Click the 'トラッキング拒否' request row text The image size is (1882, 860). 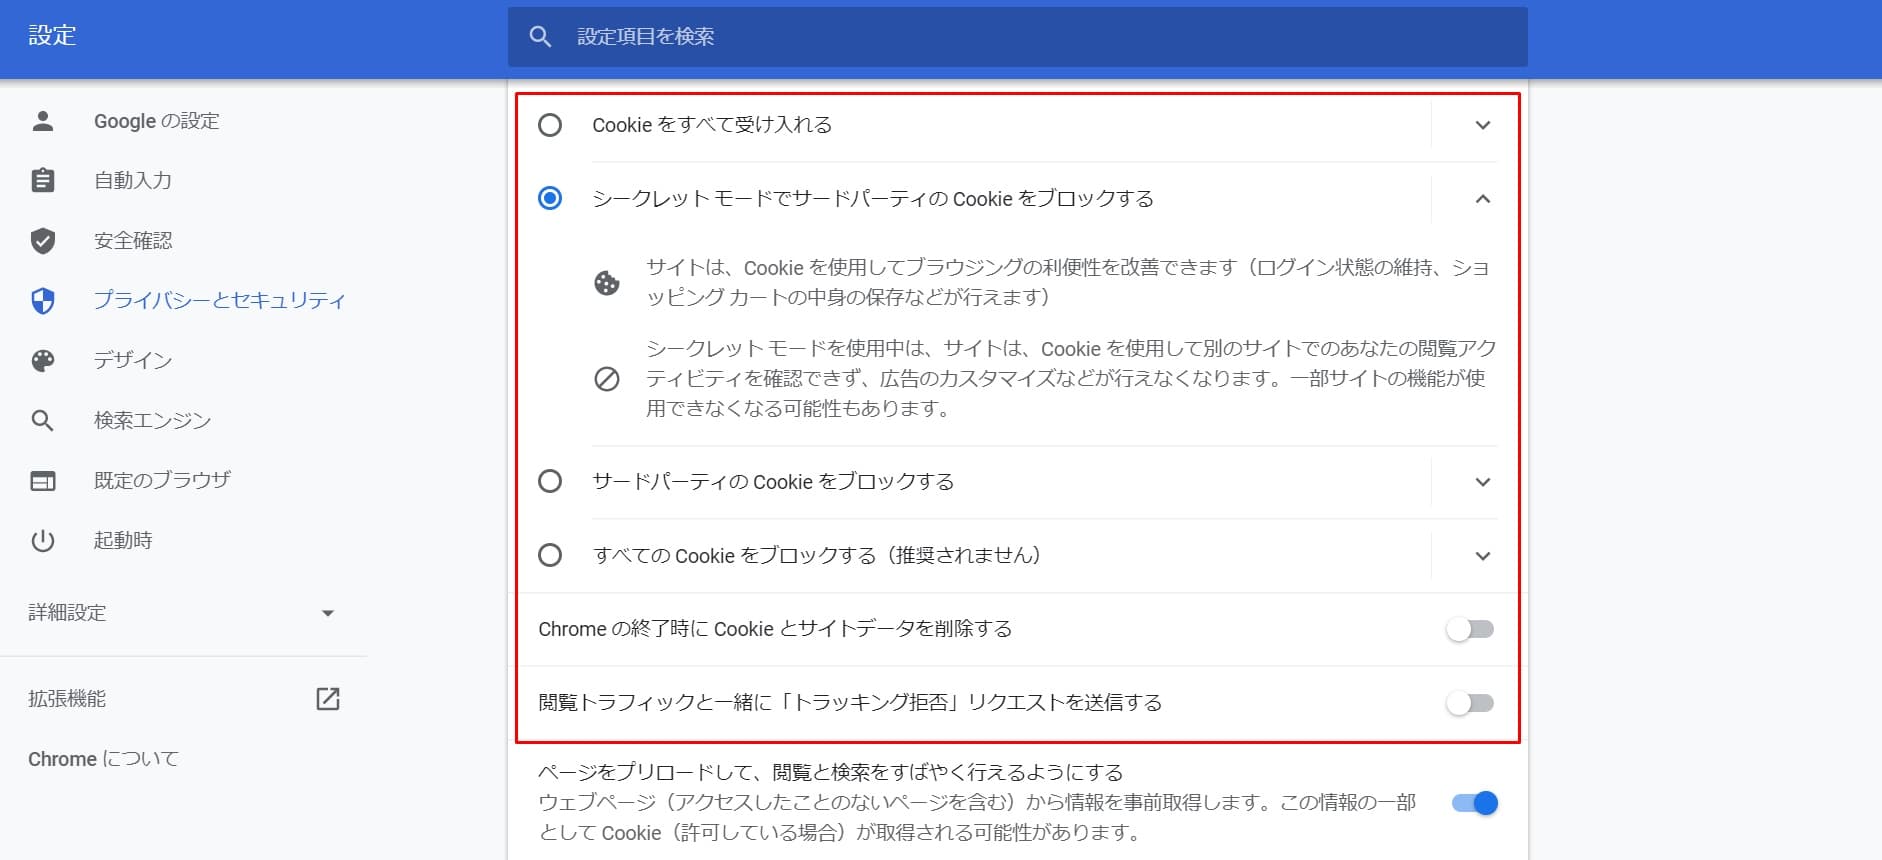[850, 703]
